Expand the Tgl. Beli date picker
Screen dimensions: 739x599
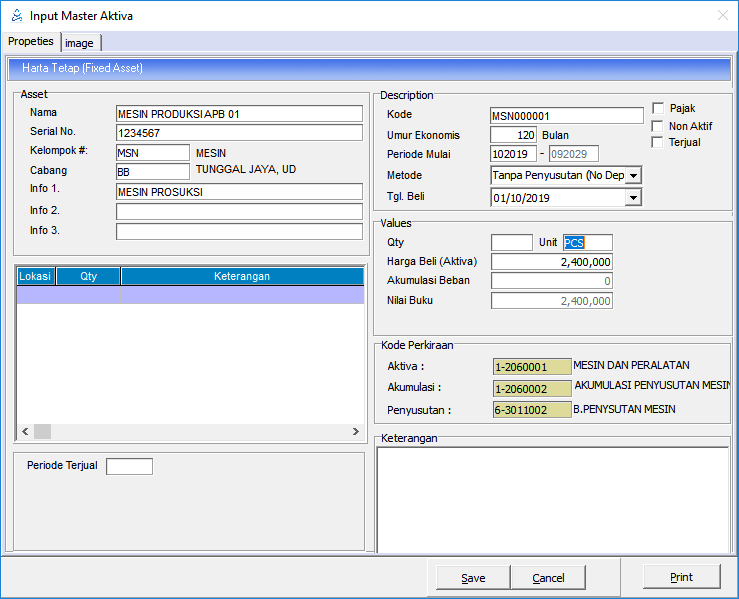point(632,198)
